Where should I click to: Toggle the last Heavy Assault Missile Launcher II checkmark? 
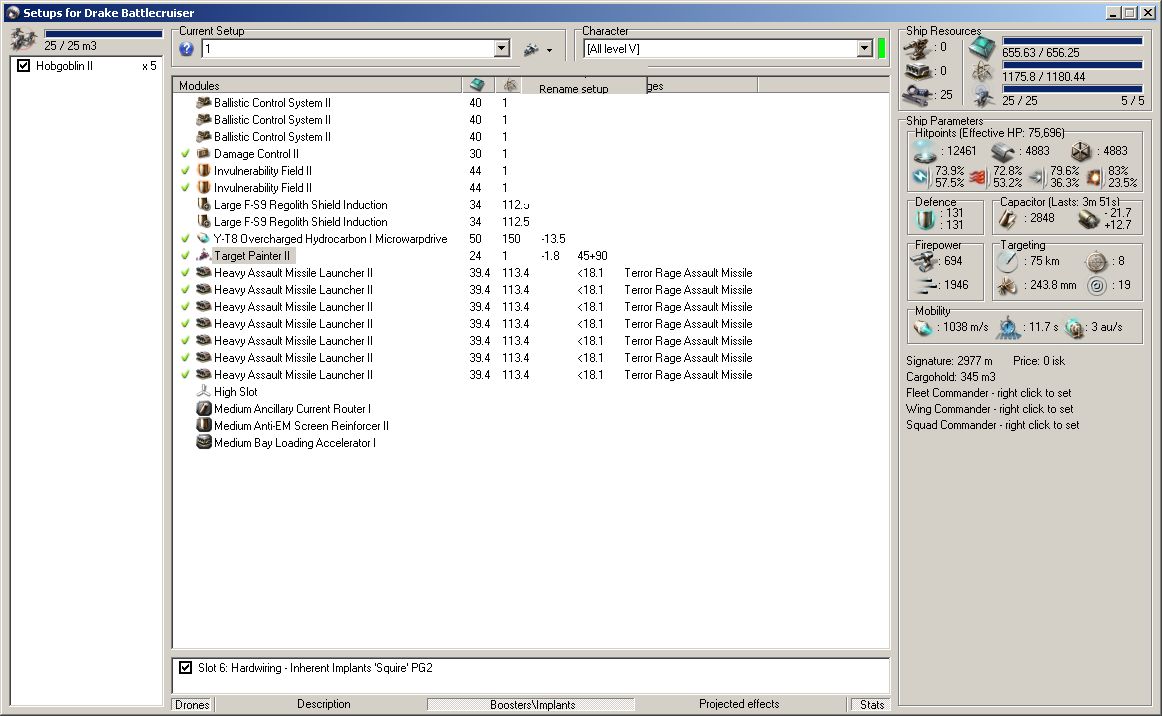click(x=185, y=375)
